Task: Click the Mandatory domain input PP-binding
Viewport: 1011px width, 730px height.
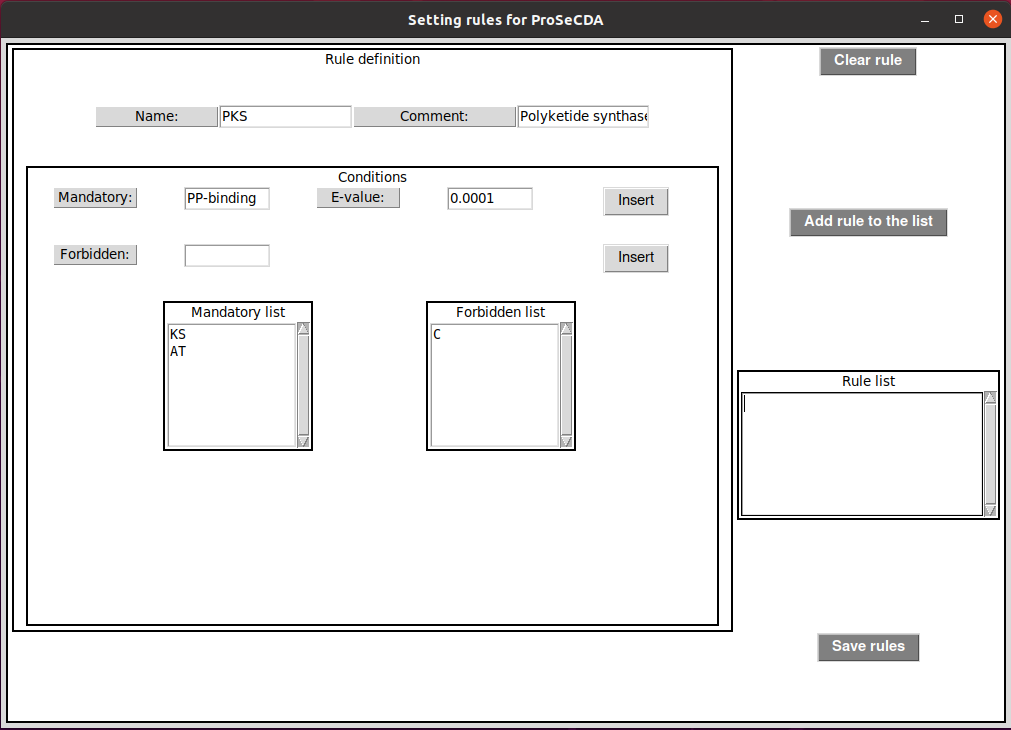Action: click(x=227, y=199)
